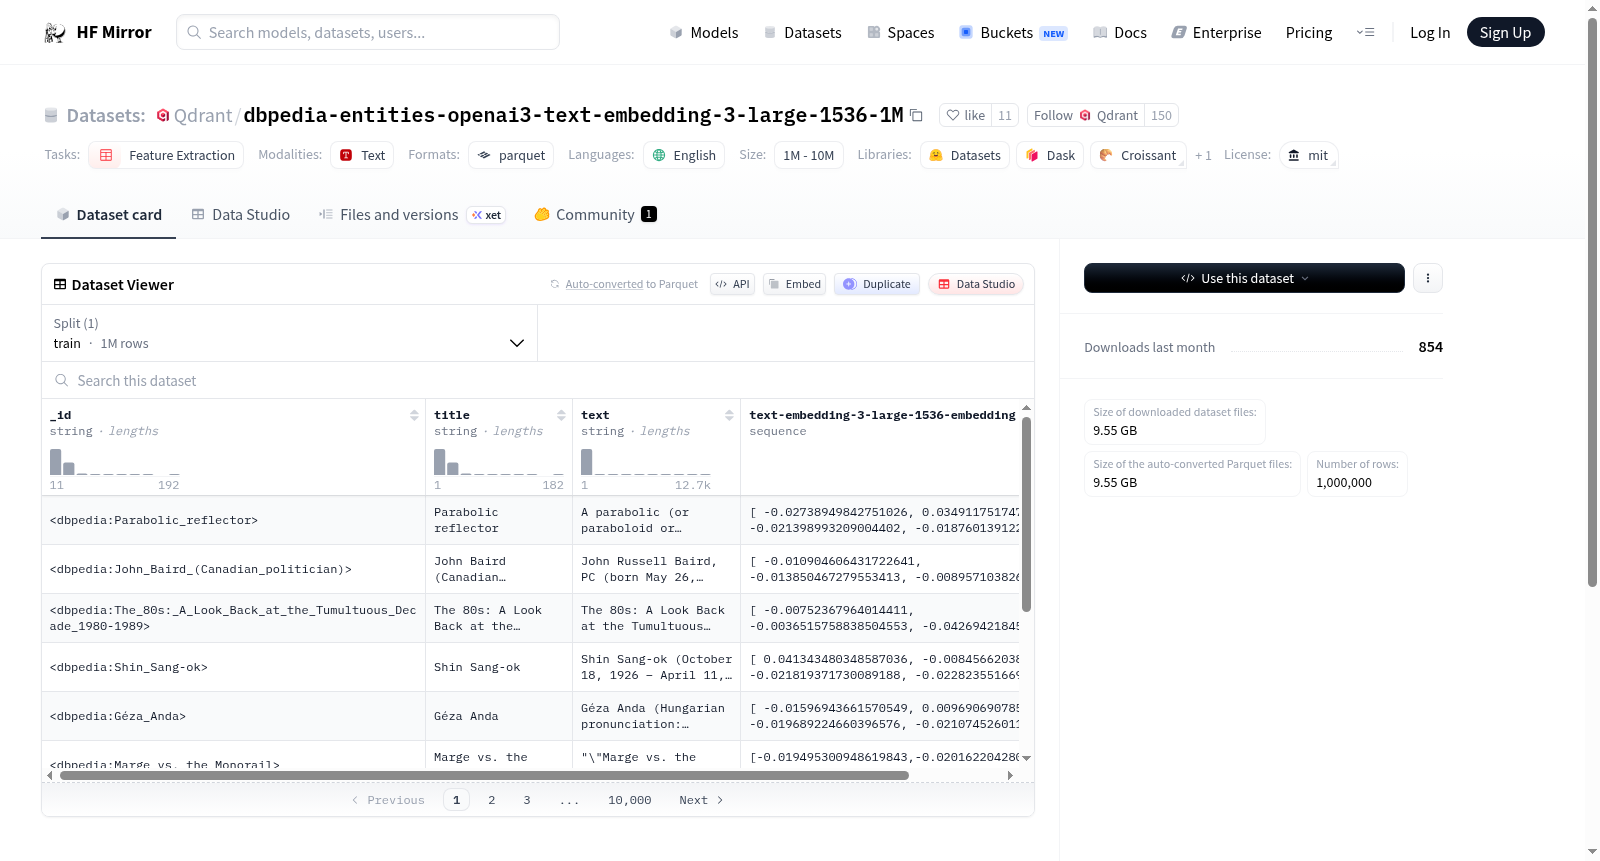1600x861 pixels.
Task: Focus the global search box
Action: pos(368,32)
